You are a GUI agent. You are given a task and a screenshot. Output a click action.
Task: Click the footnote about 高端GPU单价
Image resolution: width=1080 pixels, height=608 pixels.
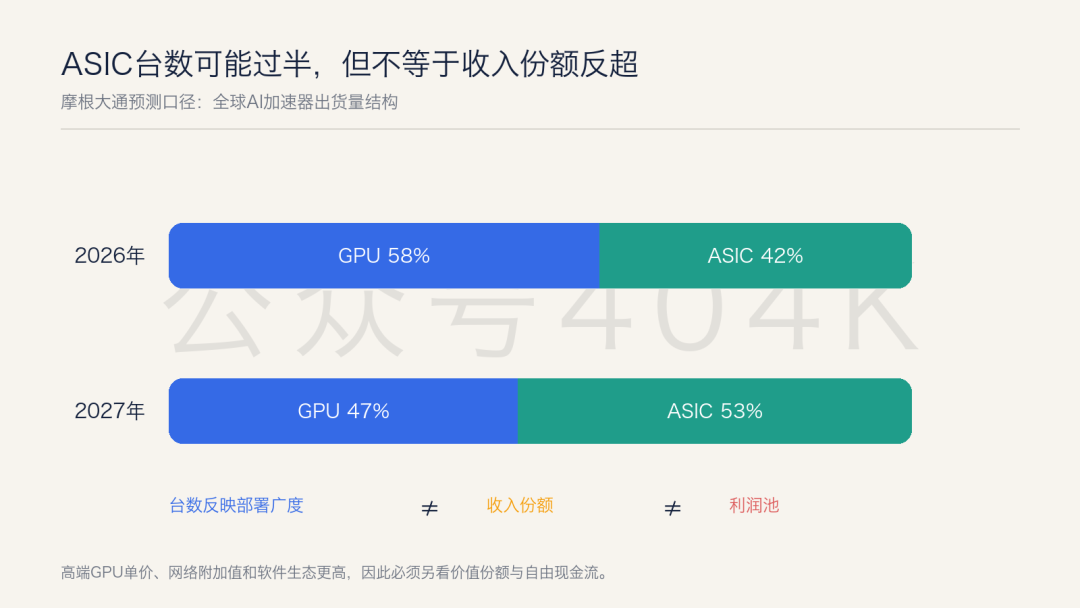pos(334,573)
